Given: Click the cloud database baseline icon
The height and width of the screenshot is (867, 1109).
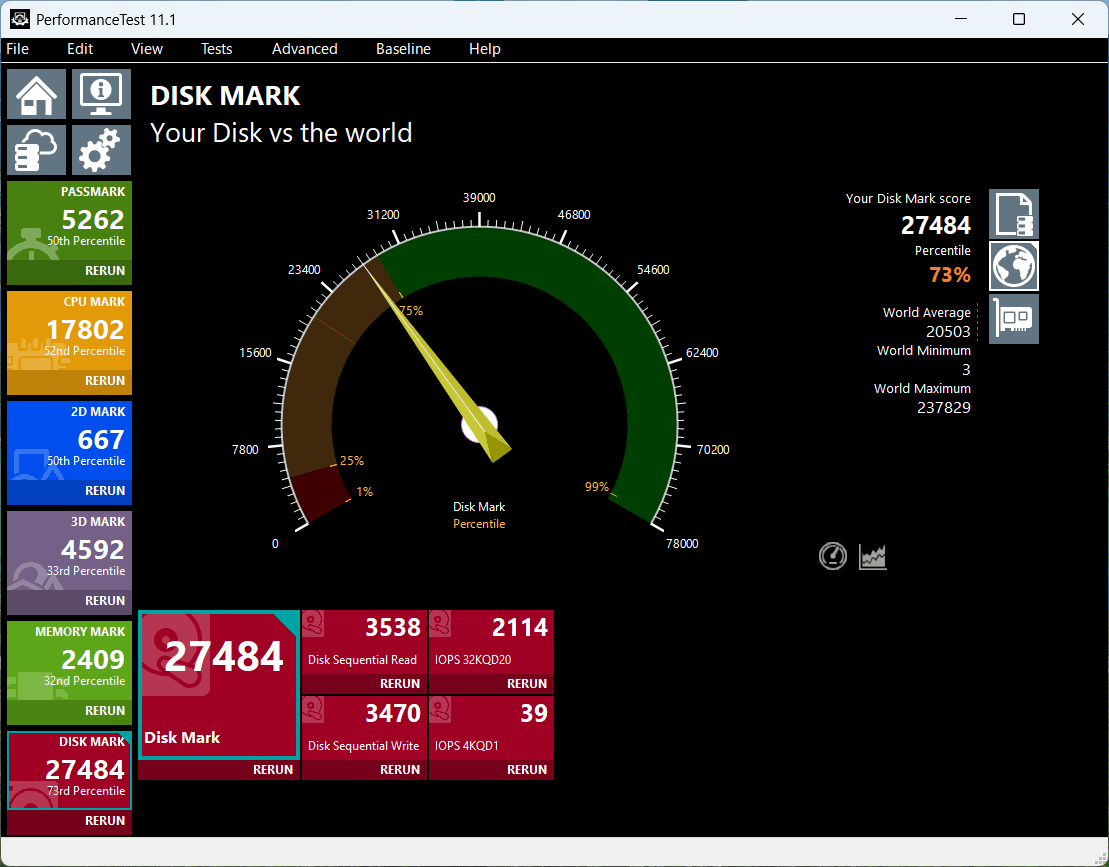Looking at the screenshot, I should click(37, 150).
